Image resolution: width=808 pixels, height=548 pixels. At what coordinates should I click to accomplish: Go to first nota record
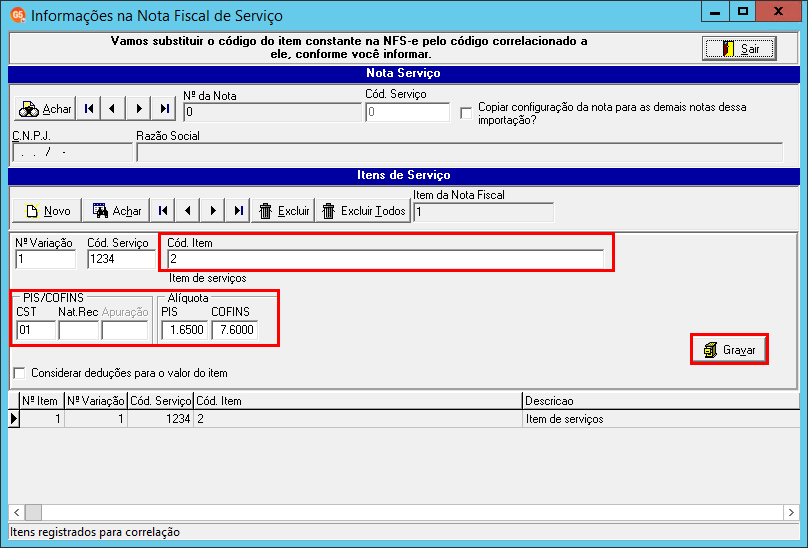tap(89, 109)
